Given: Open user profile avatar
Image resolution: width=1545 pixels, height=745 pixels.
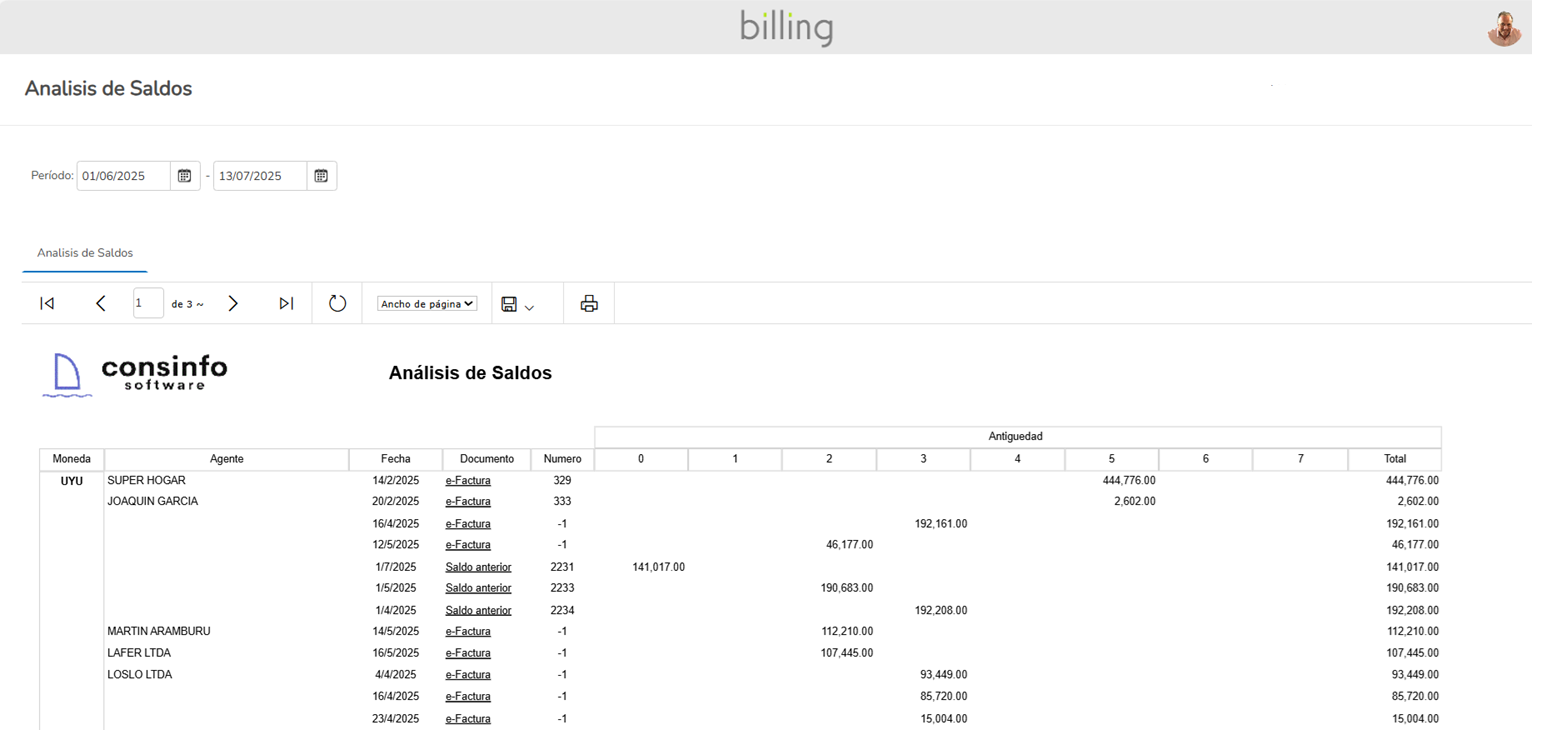Looking at the screenshot, I should pos(1503,28).
